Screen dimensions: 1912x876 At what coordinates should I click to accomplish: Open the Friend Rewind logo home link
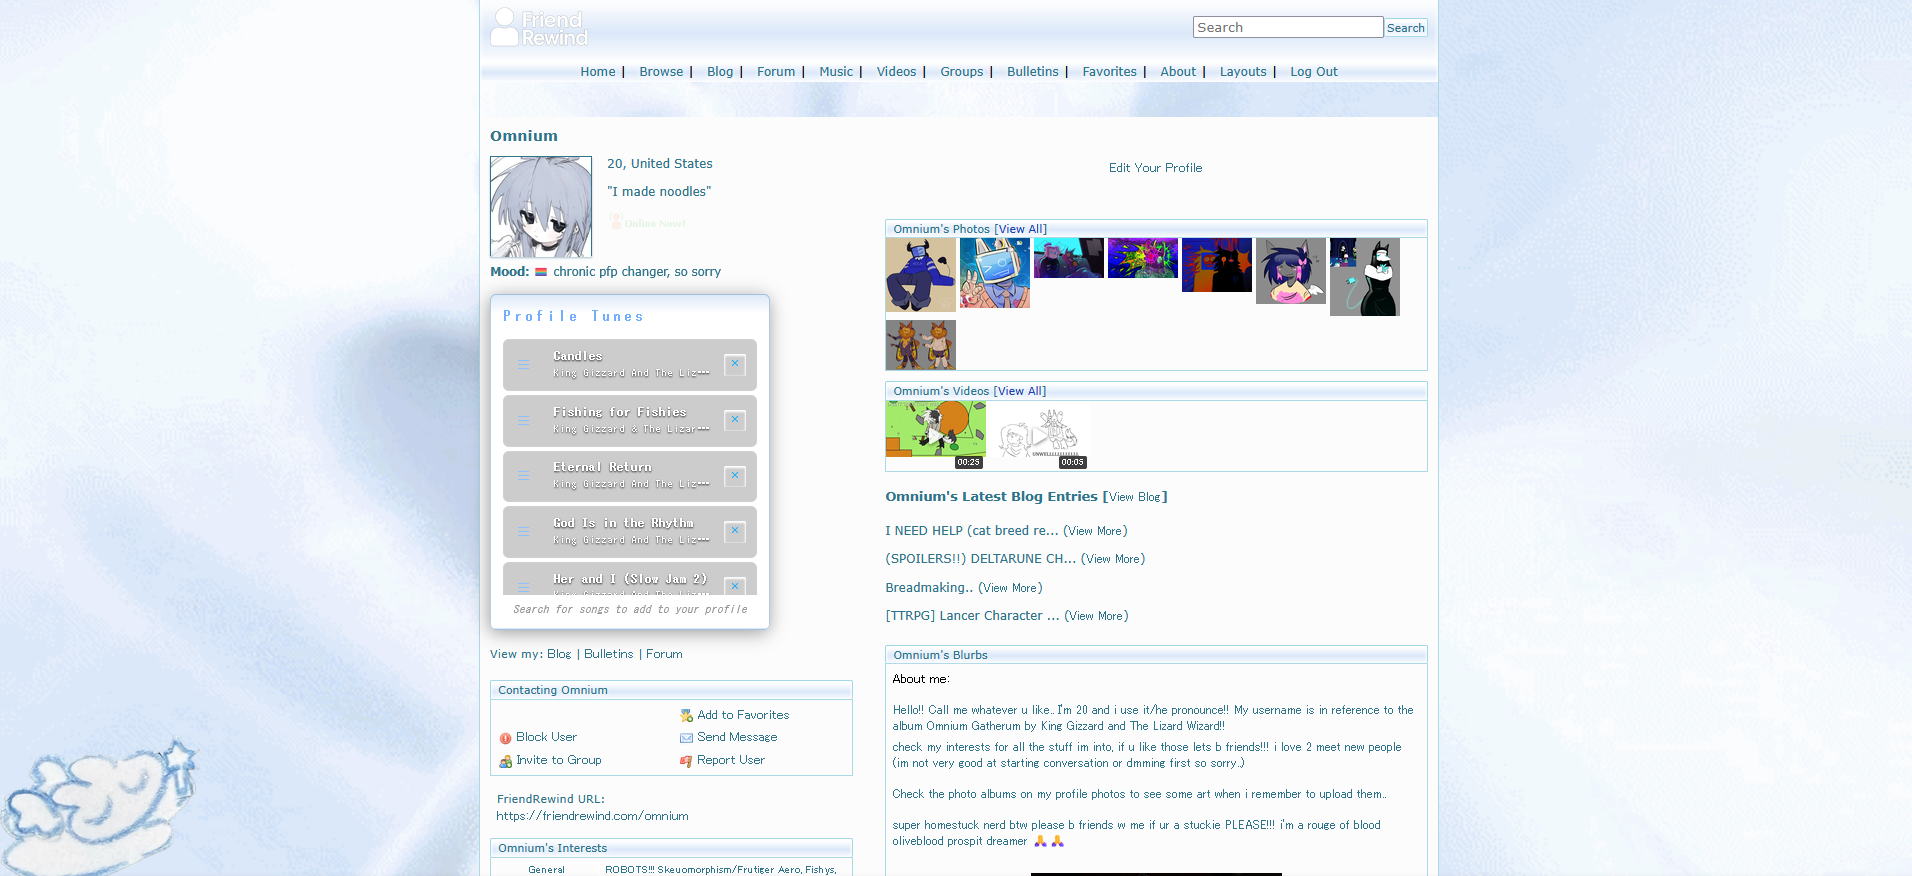pyautogui.click(x=539, y=27)
